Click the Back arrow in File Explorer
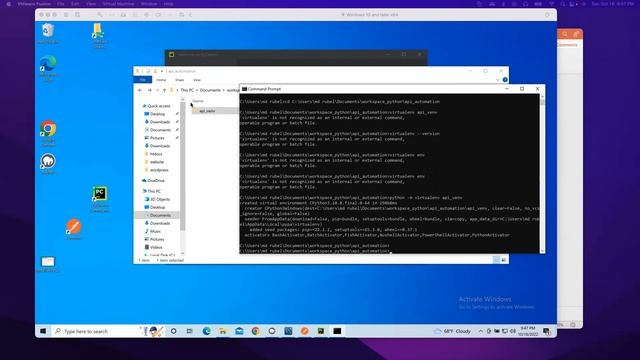The image size is (640, 360). (x=140, y=90)
